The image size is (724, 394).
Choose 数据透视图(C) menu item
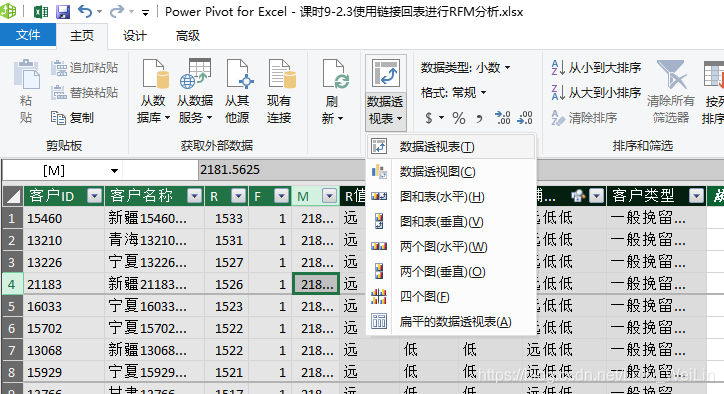coord(451,172)
